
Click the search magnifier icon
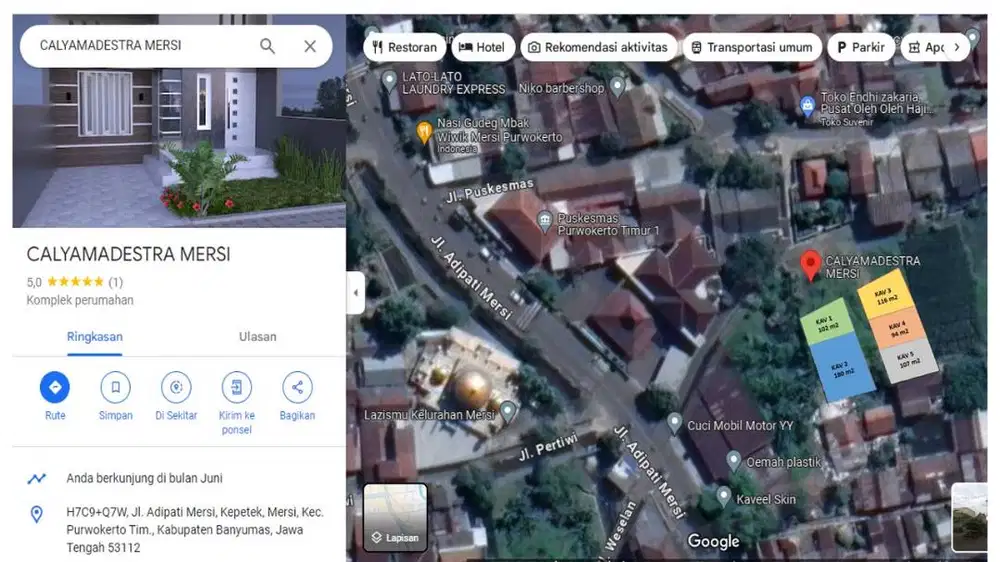tap(267, 46)
